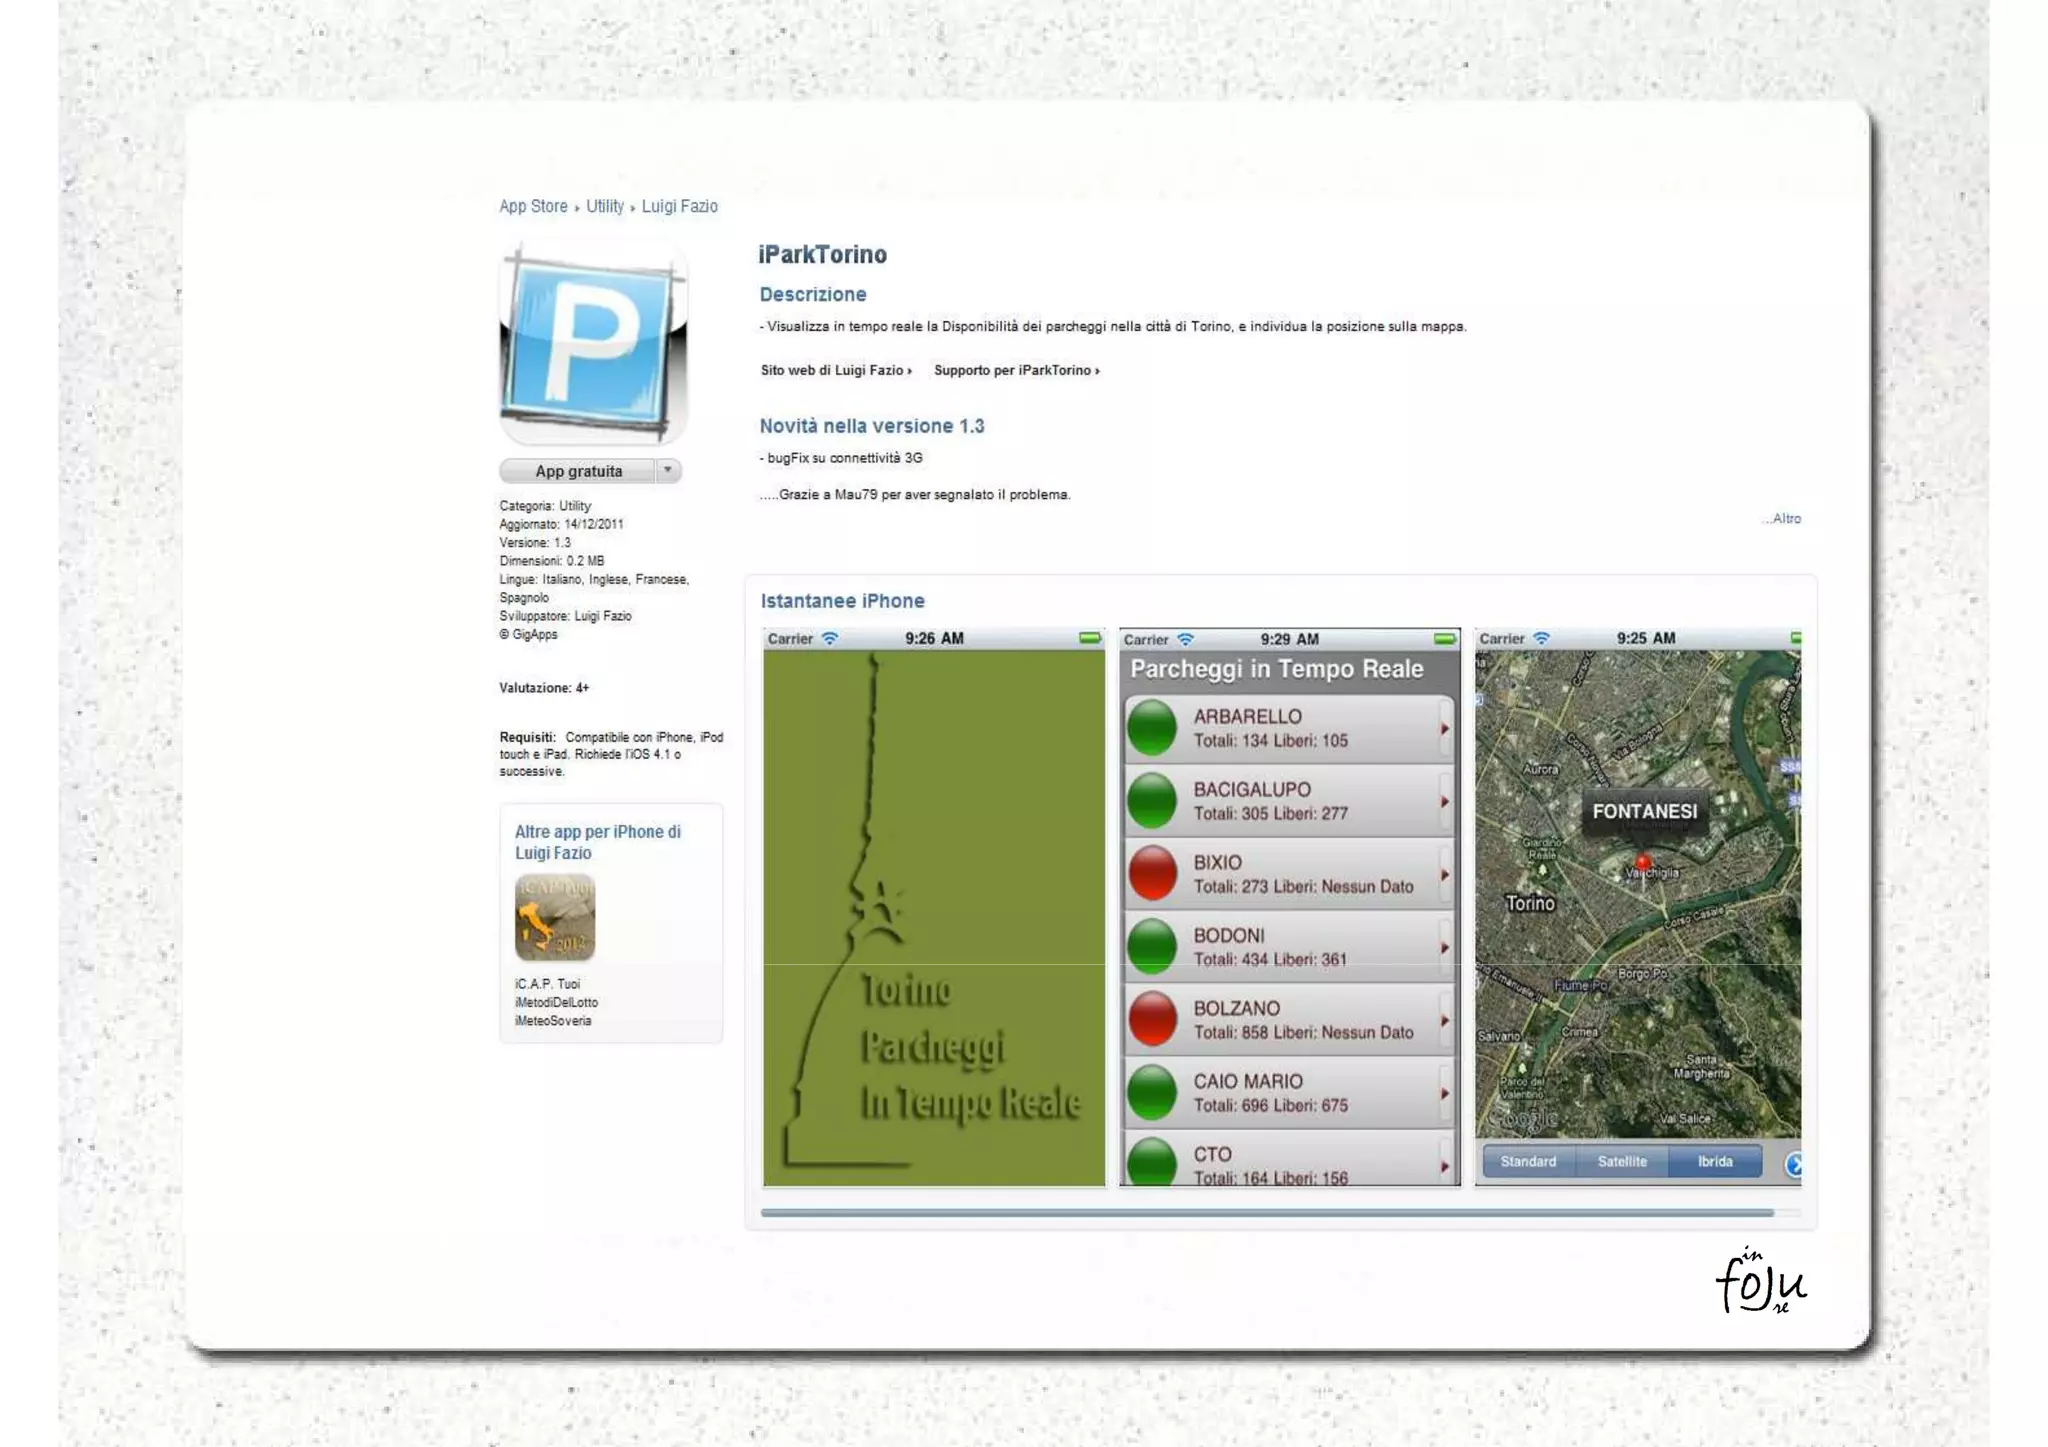Expand the BACIGALUPO row disclosure arrow

[1444, 802]
